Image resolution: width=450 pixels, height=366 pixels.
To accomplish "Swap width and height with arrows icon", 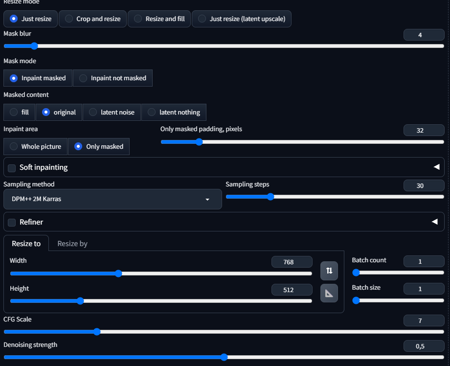I will point(329,271).
